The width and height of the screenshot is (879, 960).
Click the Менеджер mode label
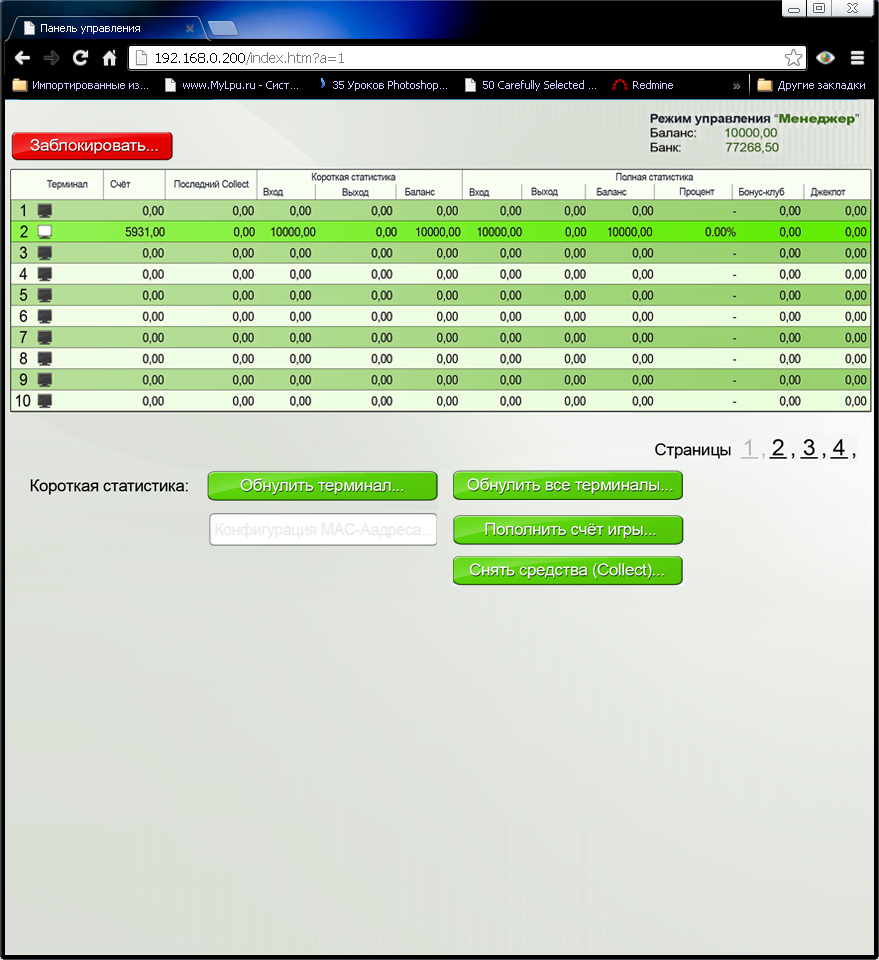pos(817,119)
